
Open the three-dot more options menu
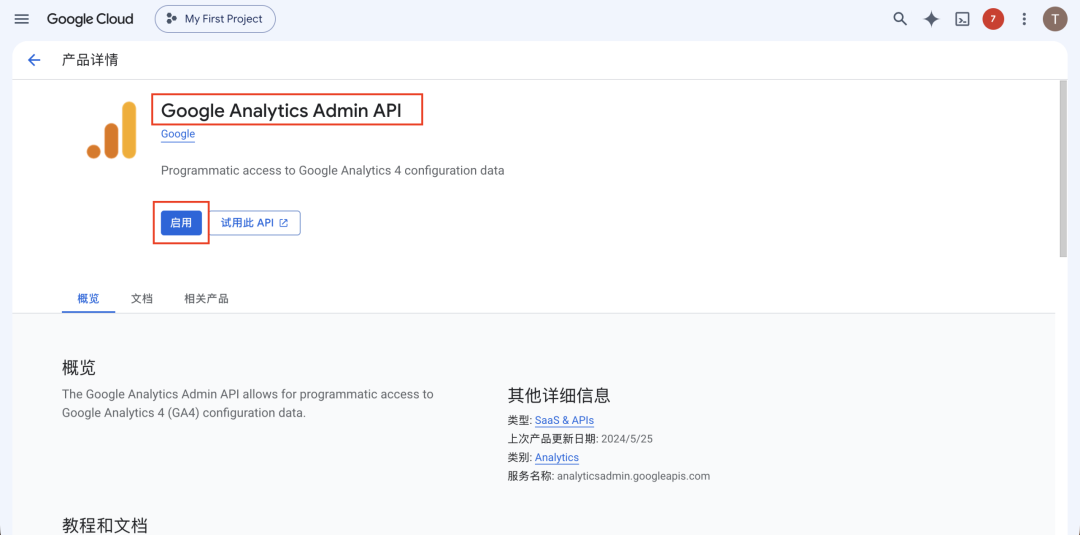[x=1024, y=19]
